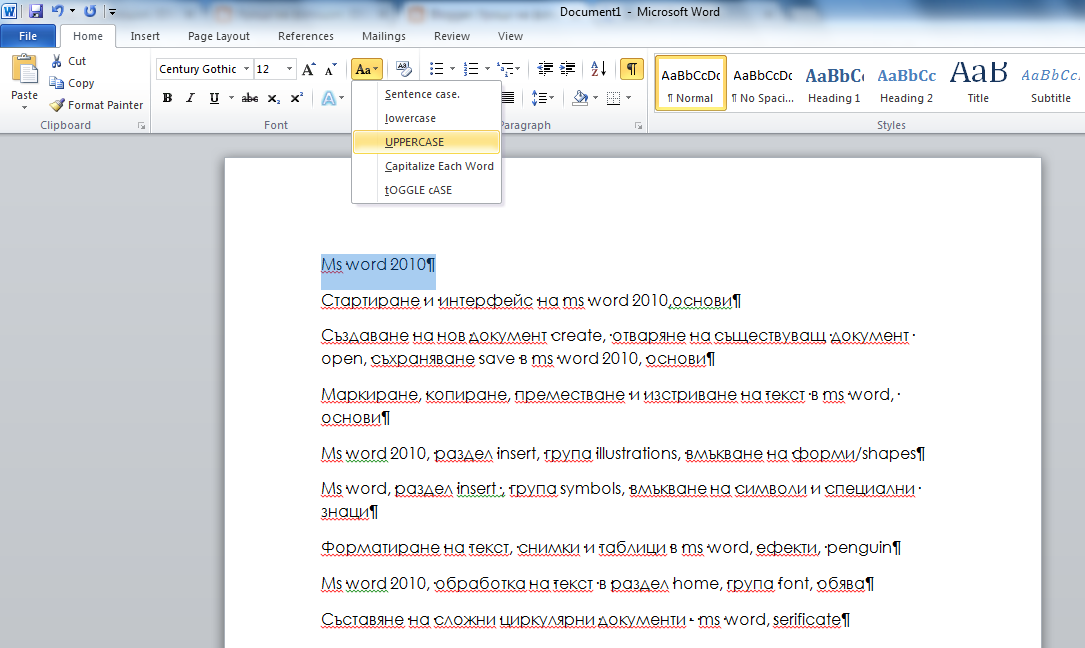
Task: Click the word 'penguin' in document
Action: click(x=859, y=548)
